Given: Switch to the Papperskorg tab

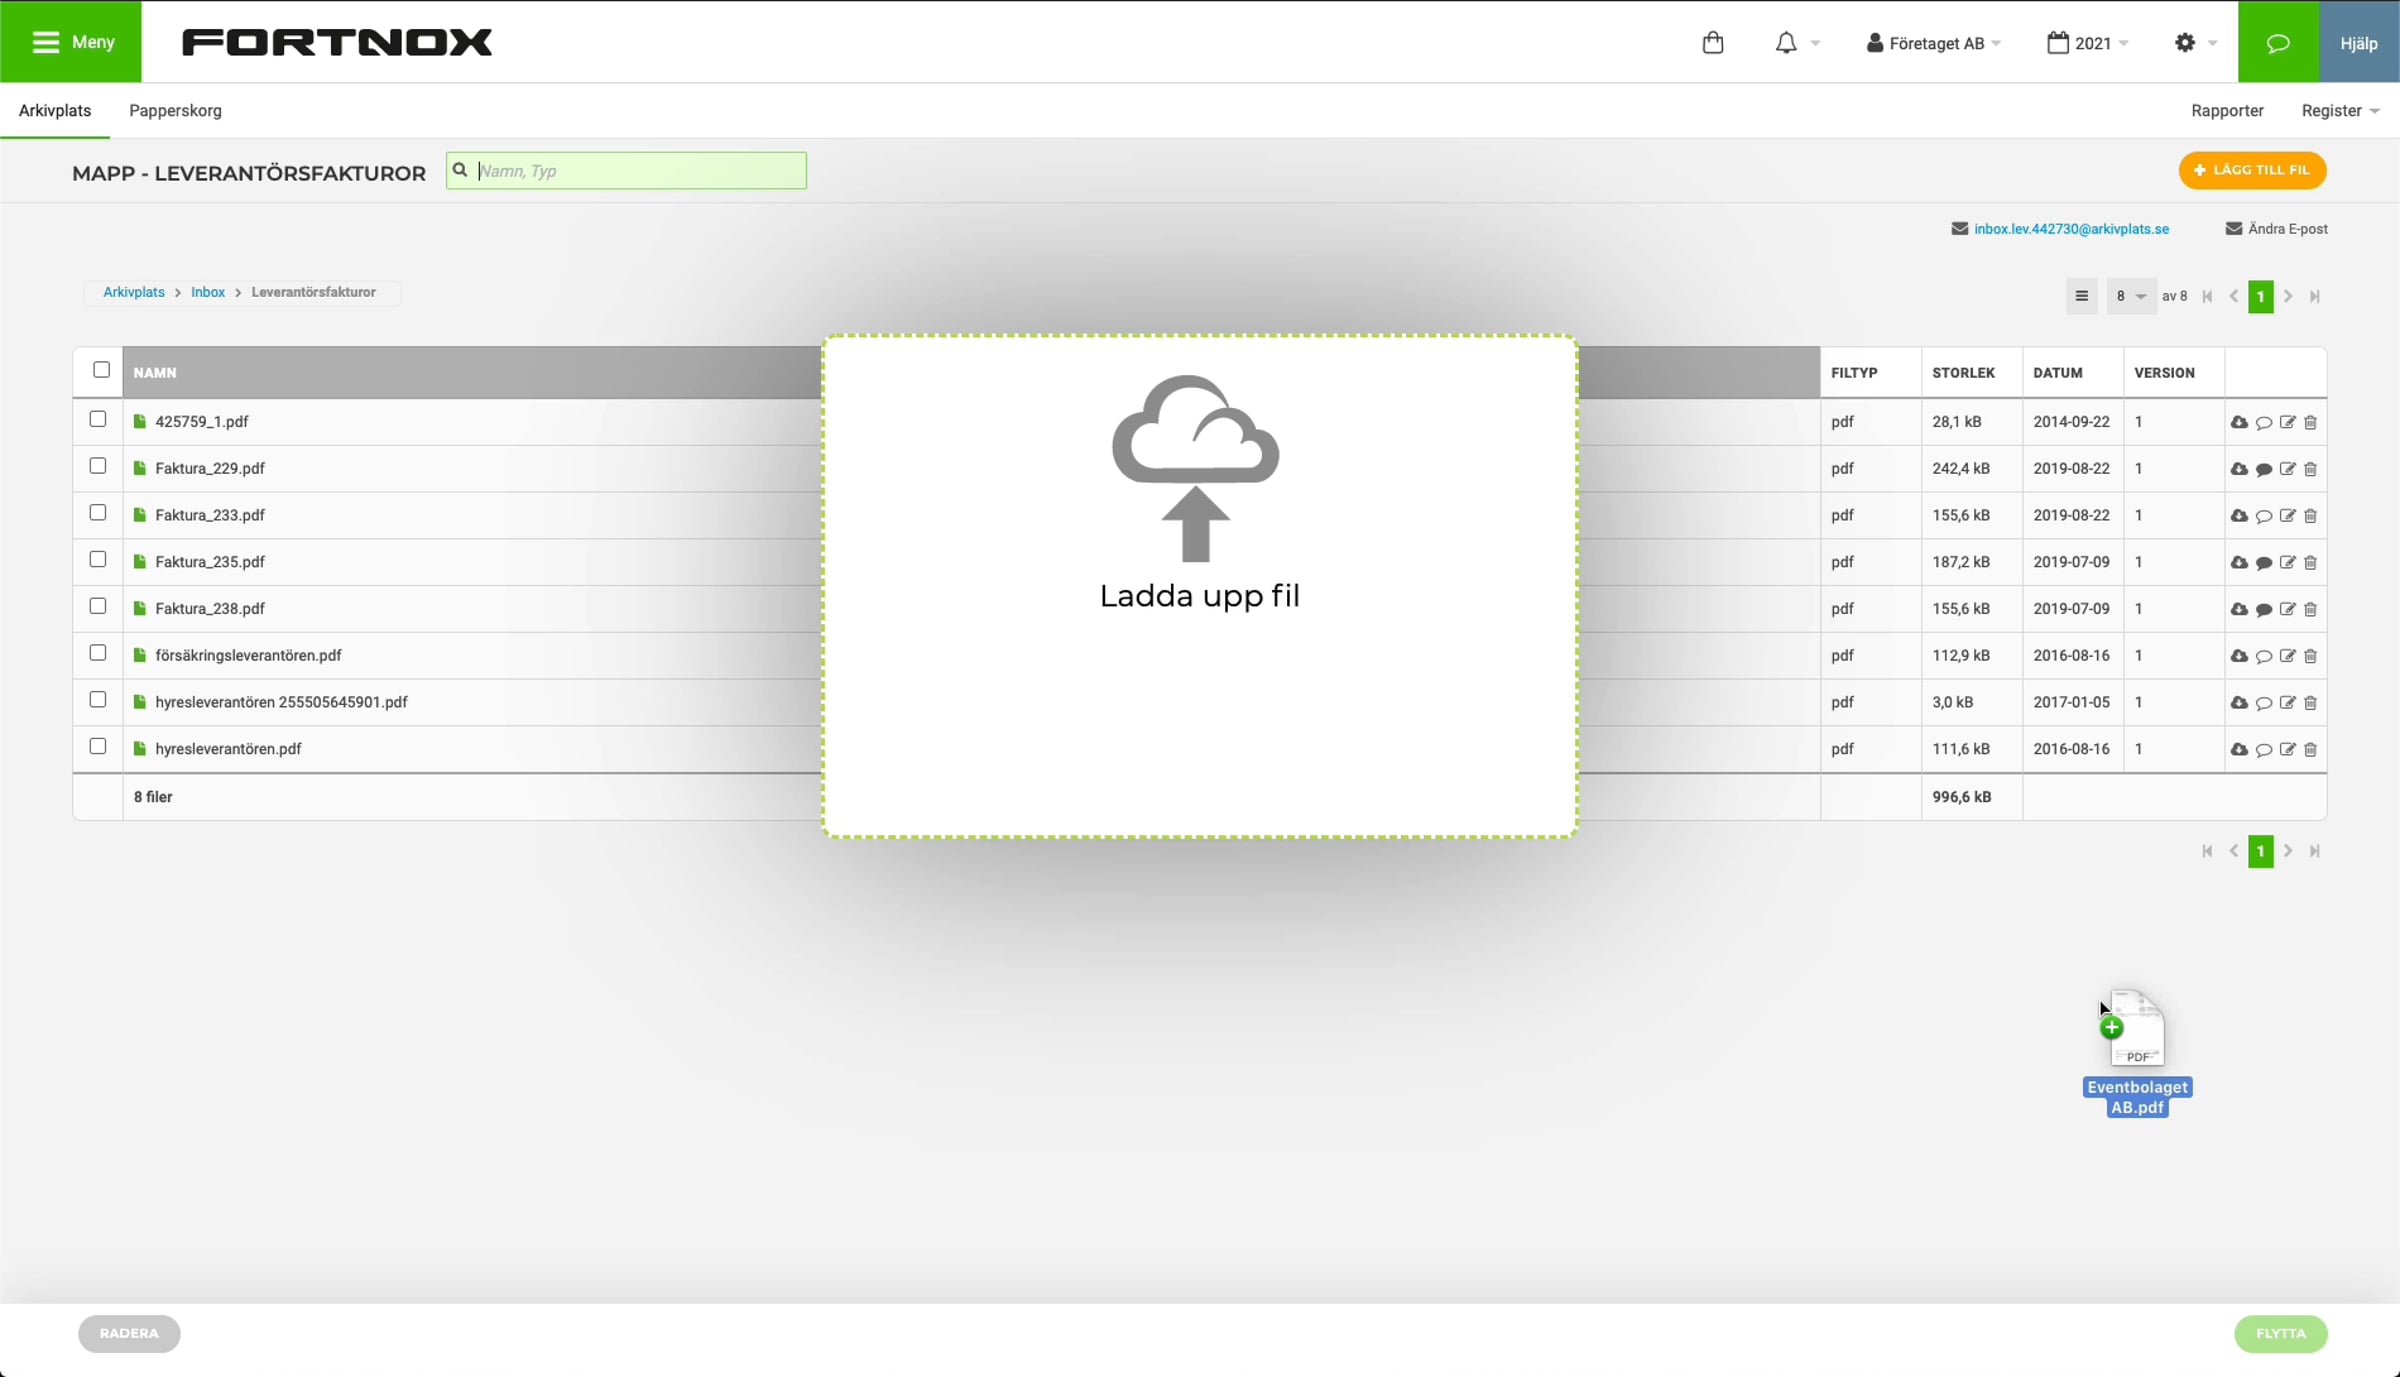Looking at the screenshot, I should (175, 111).
